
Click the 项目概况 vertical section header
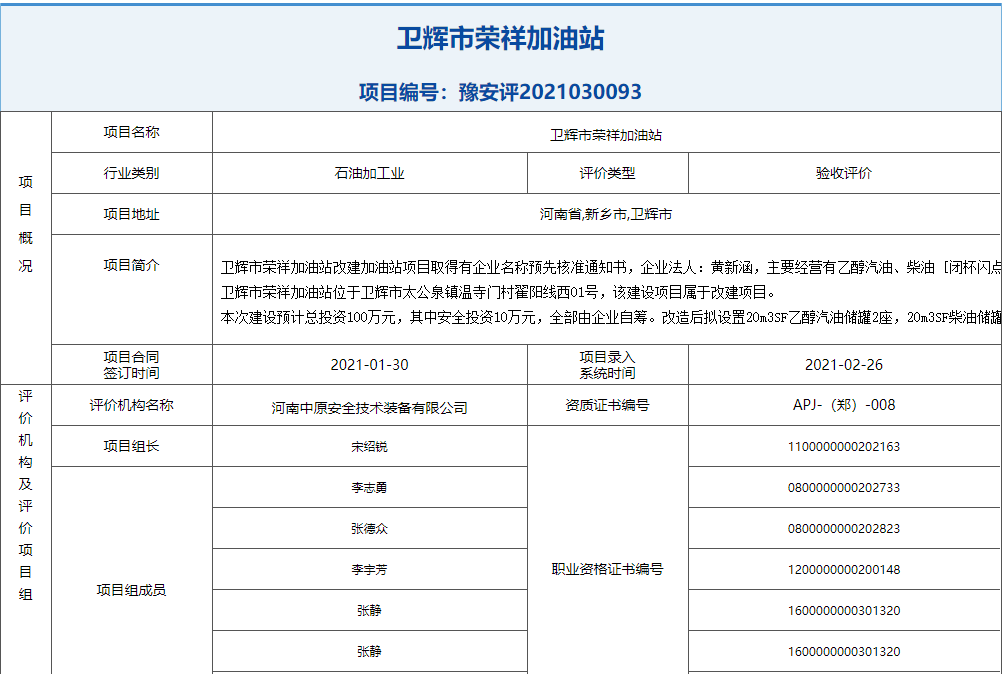pos(26,224)
